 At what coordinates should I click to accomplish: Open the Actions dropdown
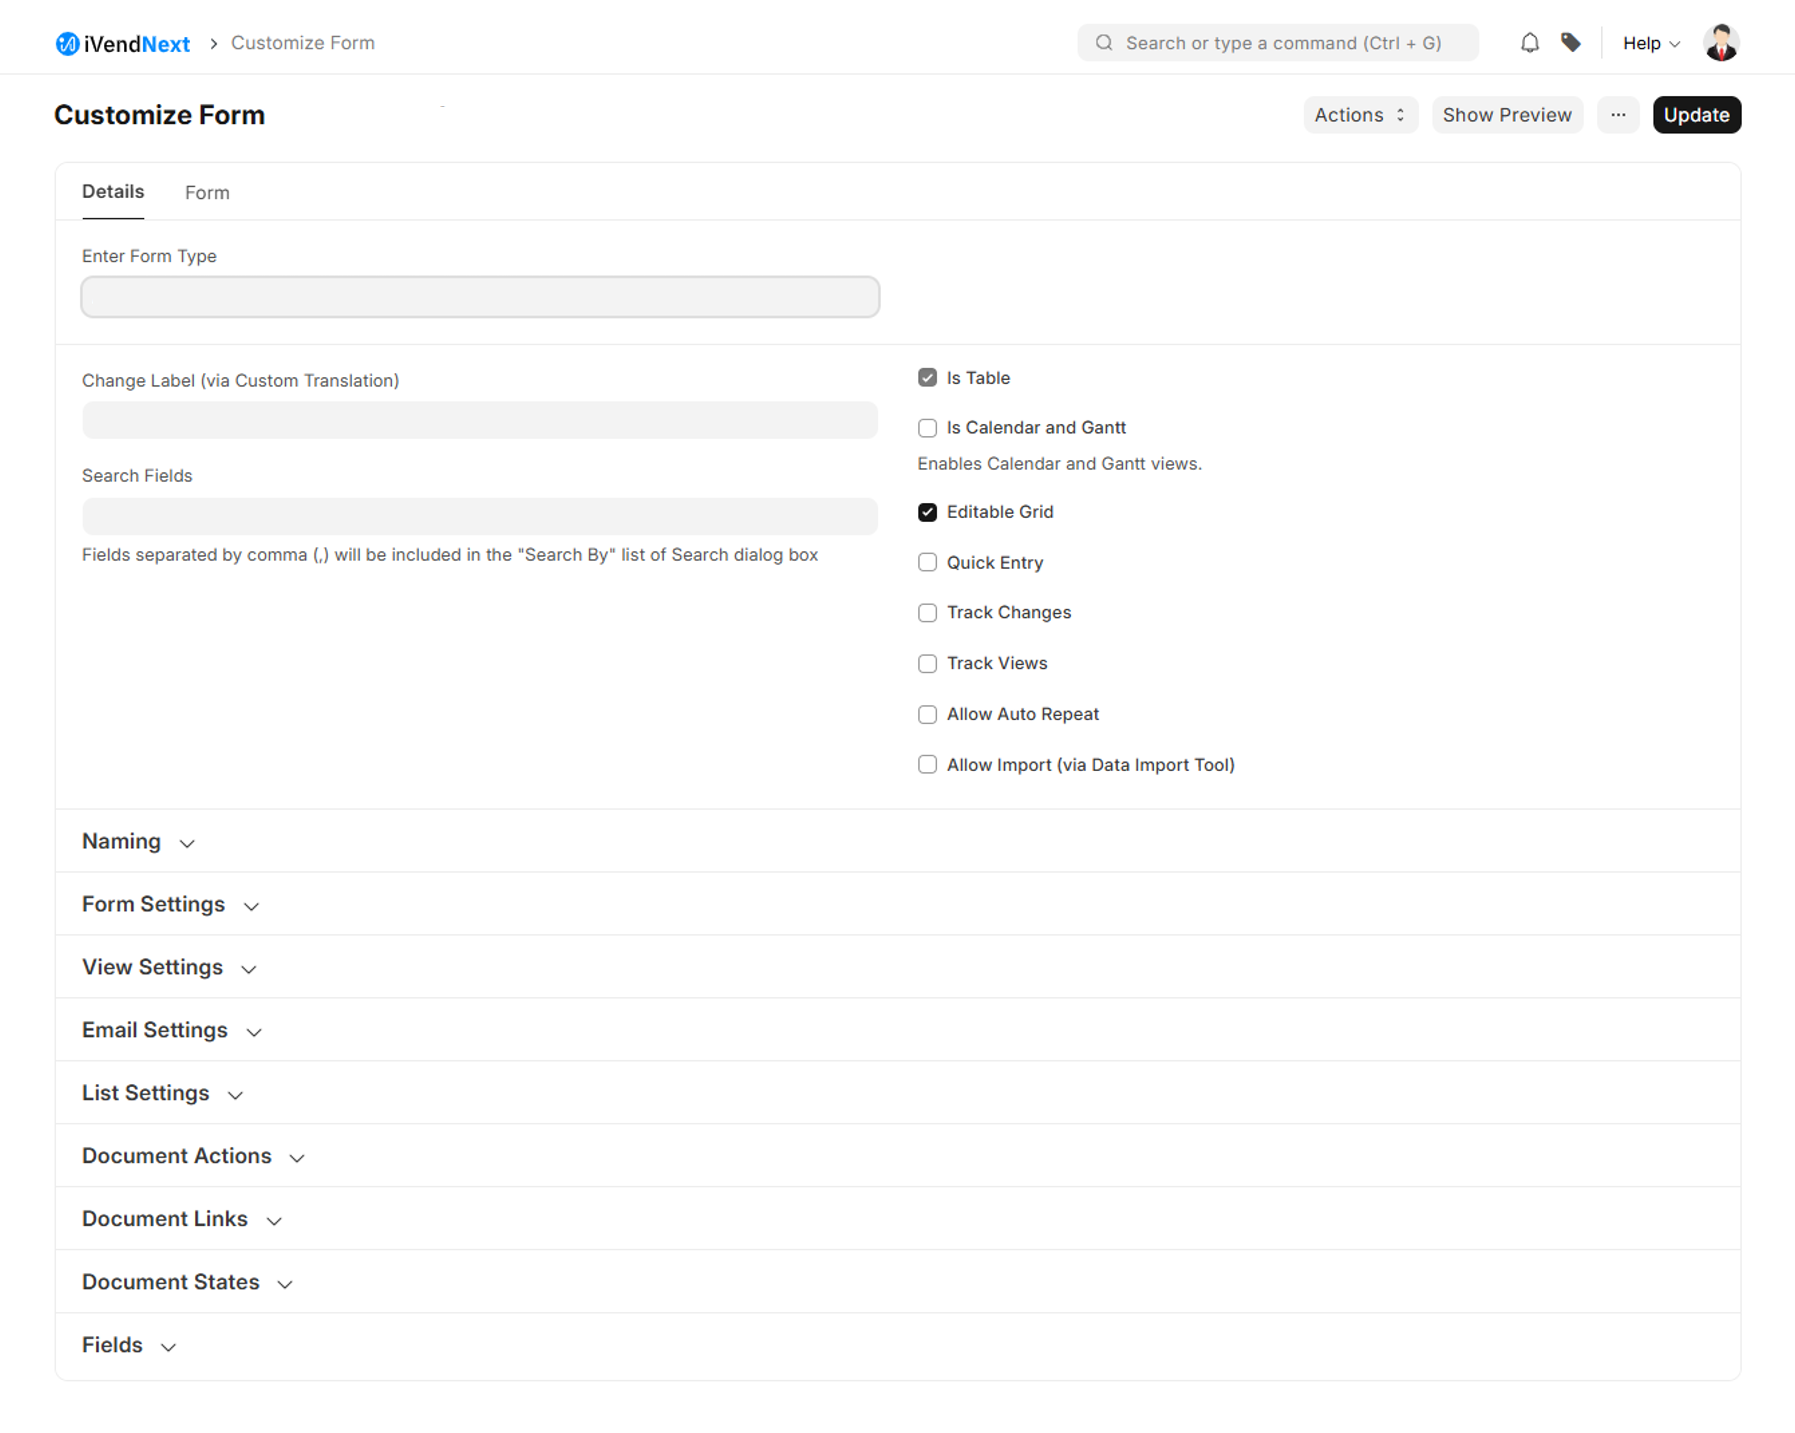click(1359, 115)
